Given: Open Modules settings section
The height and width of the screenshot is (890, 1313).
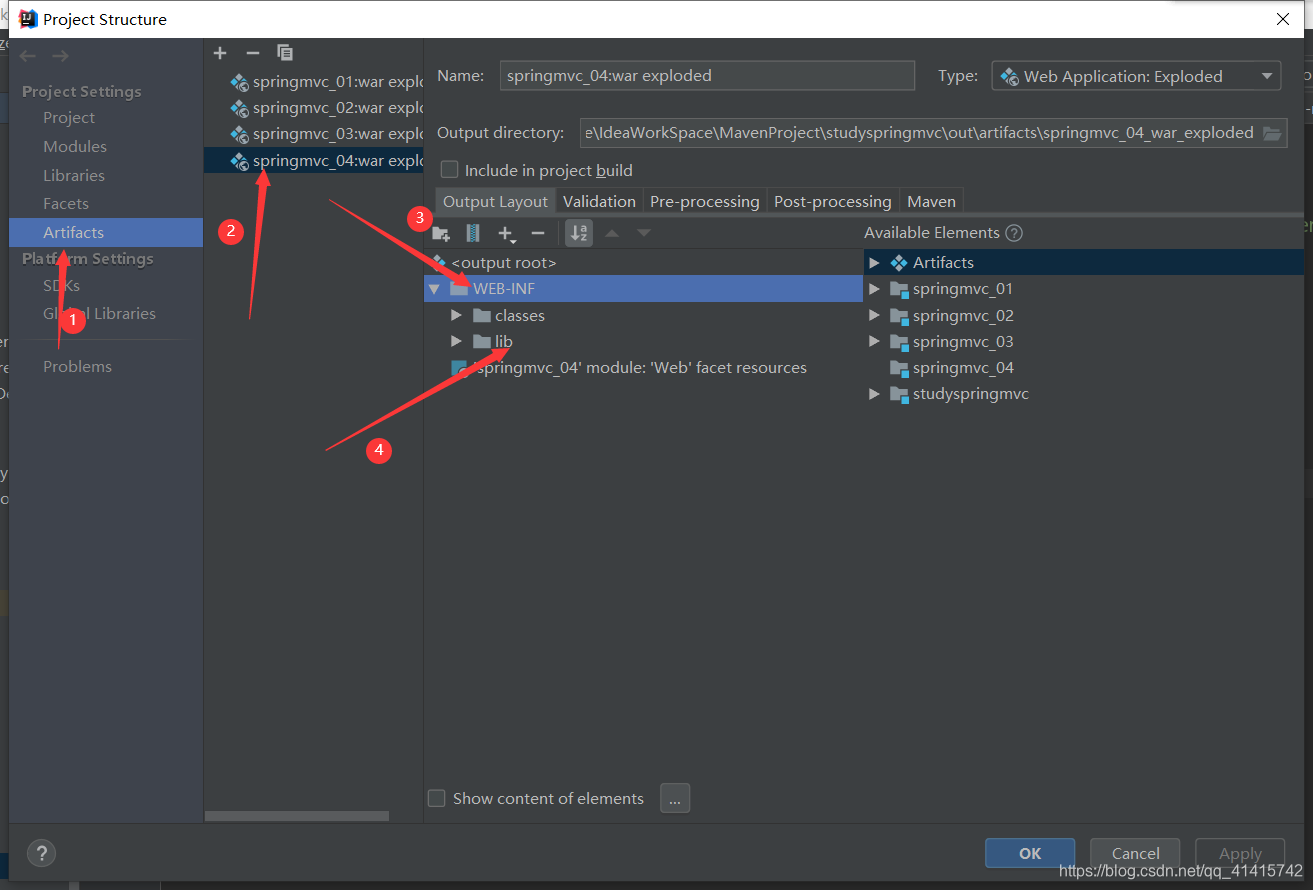Looking at the screenshot, I should coord(75,146).
